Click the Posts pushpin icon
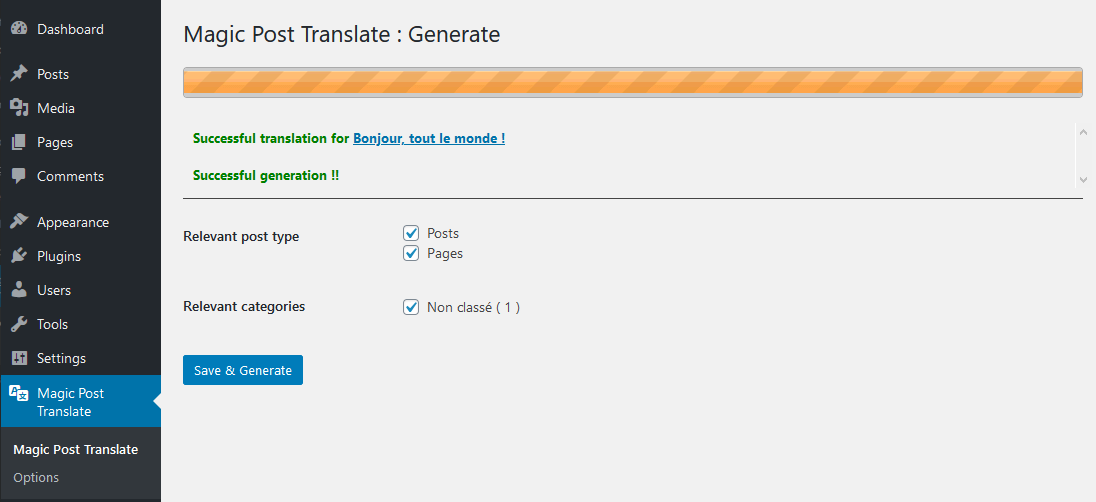This screenshot has height=502, width=1096. (19, 73)
